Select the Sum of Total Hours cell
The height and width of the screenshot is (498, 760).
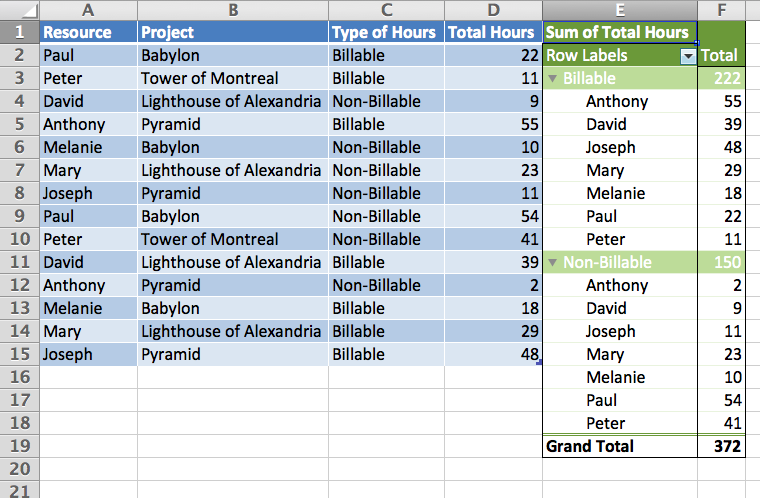tap(620, 32)
